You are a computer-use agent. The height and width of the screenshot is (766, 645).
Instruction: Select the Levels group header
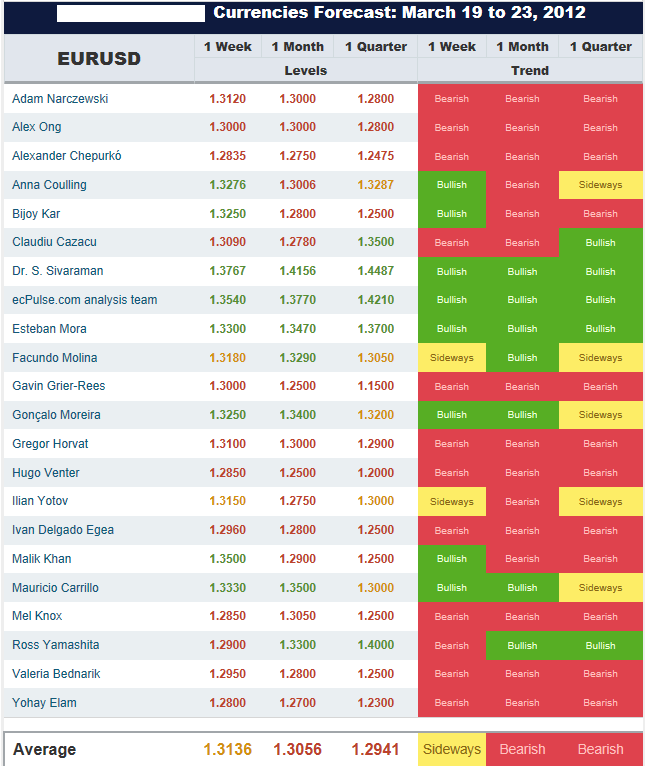click(x=306, y=71)
